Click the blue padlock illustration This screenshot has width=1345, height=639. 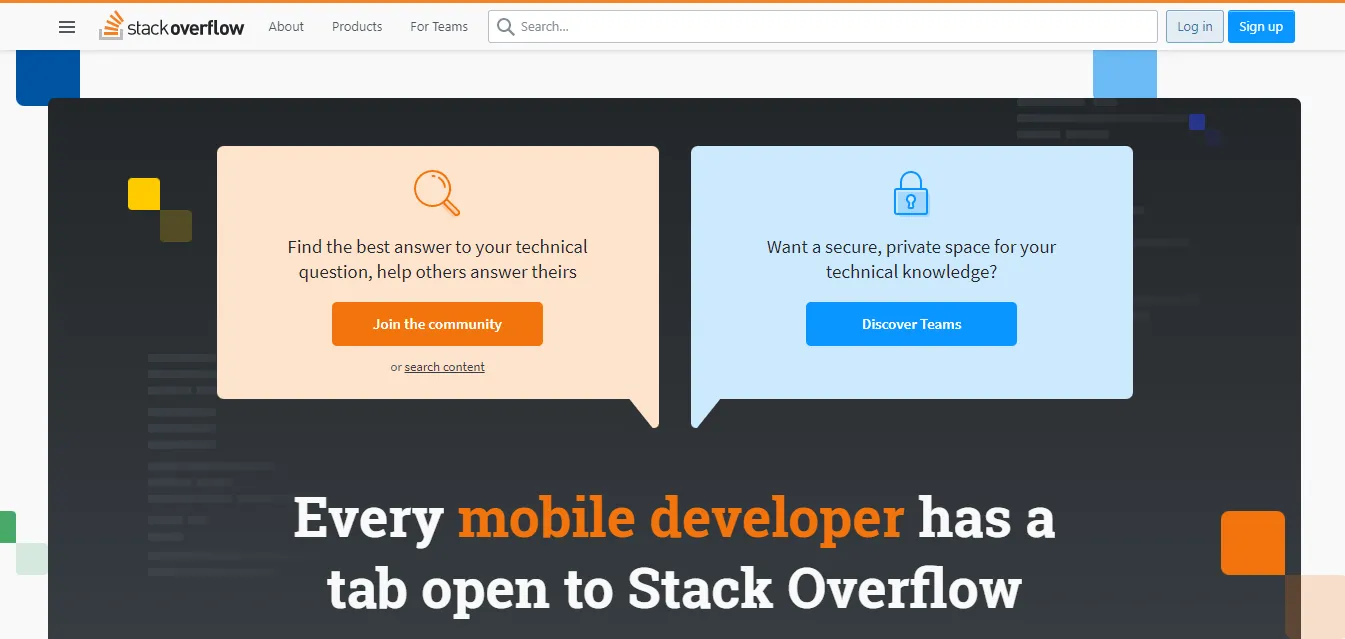pyautogui.click(x=911, y=192)
